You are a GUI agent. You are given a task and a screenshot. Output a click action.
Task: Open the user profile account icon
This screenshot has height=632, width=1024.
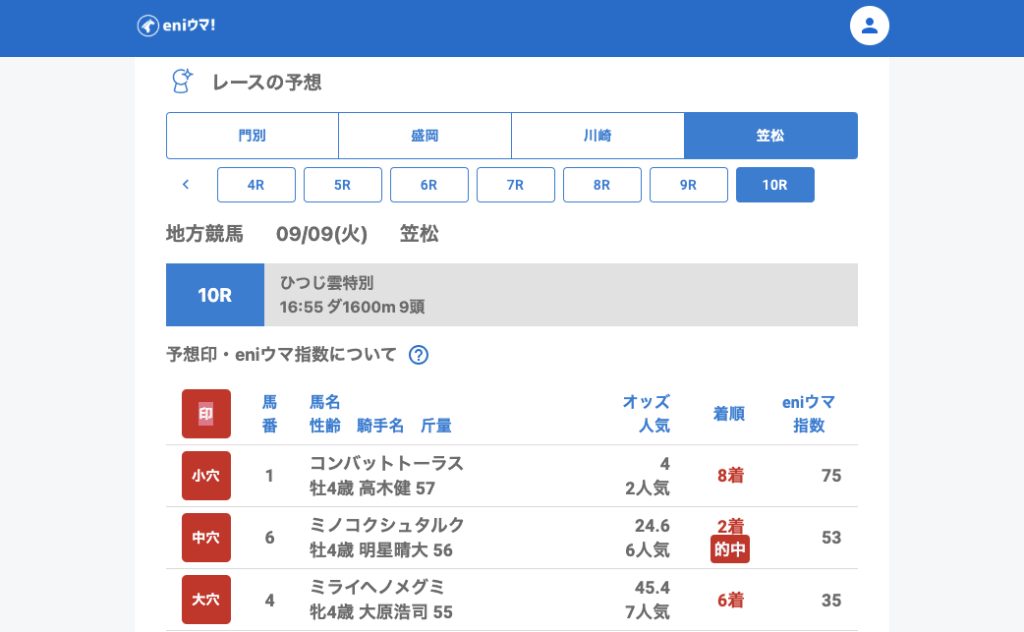pos(869,26)
